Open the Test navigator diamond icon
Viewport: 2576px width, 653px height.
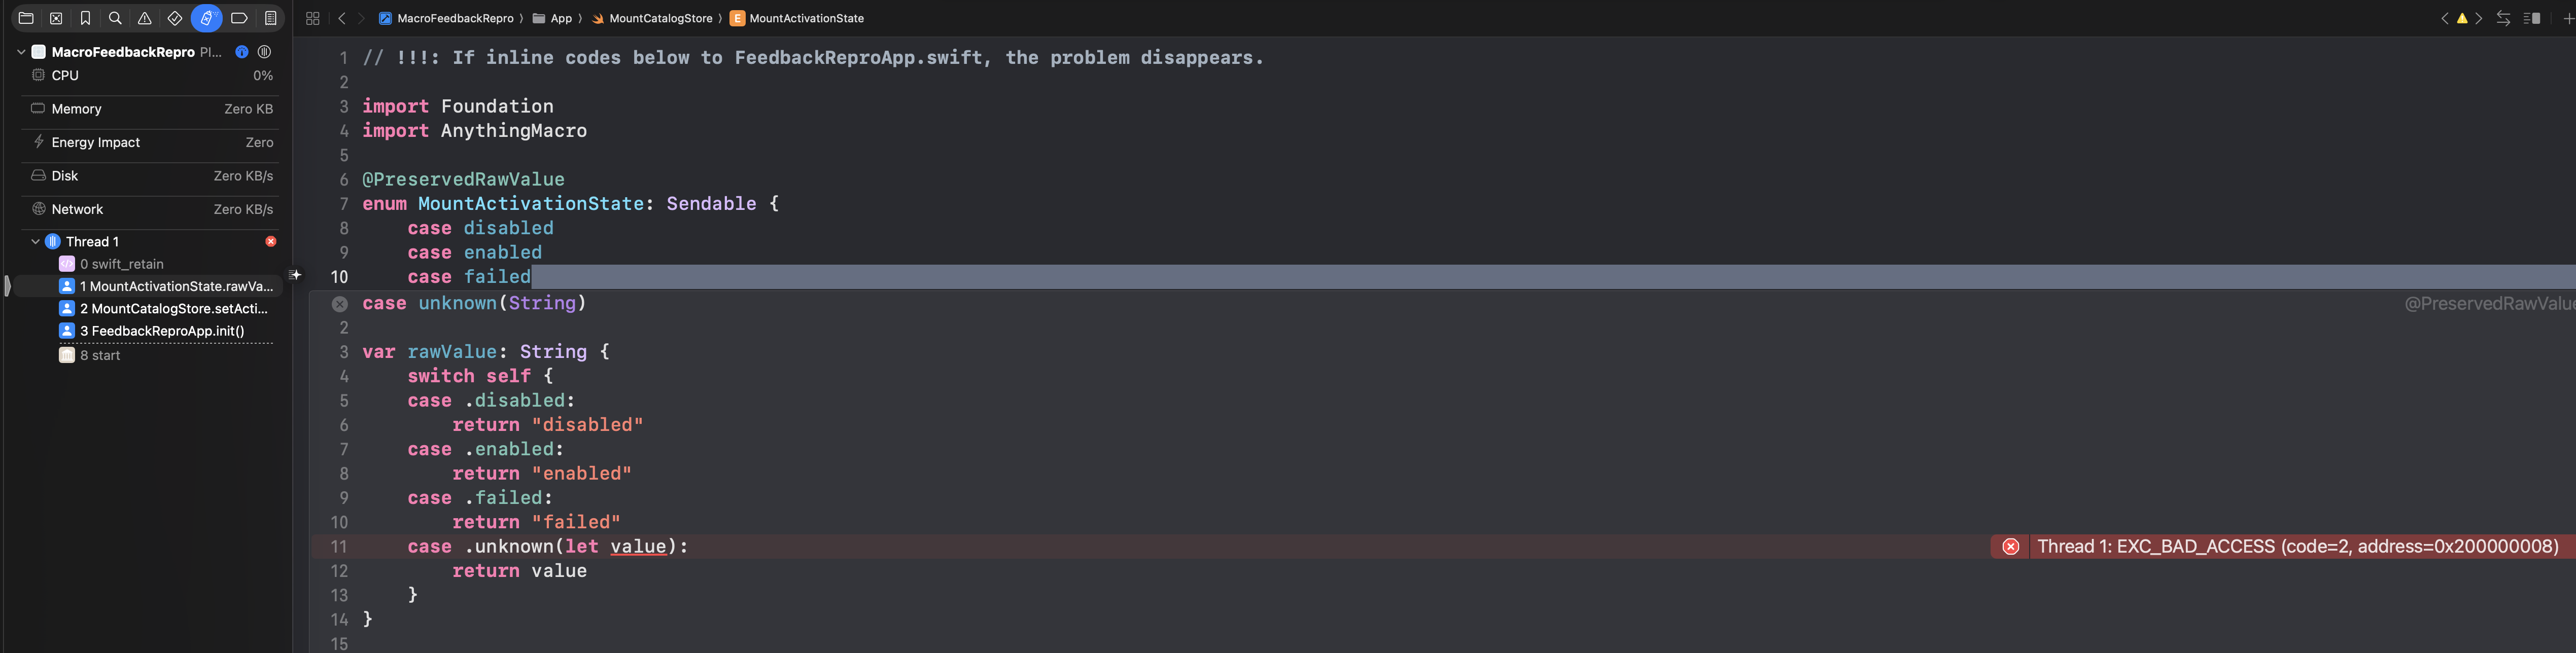175,18
